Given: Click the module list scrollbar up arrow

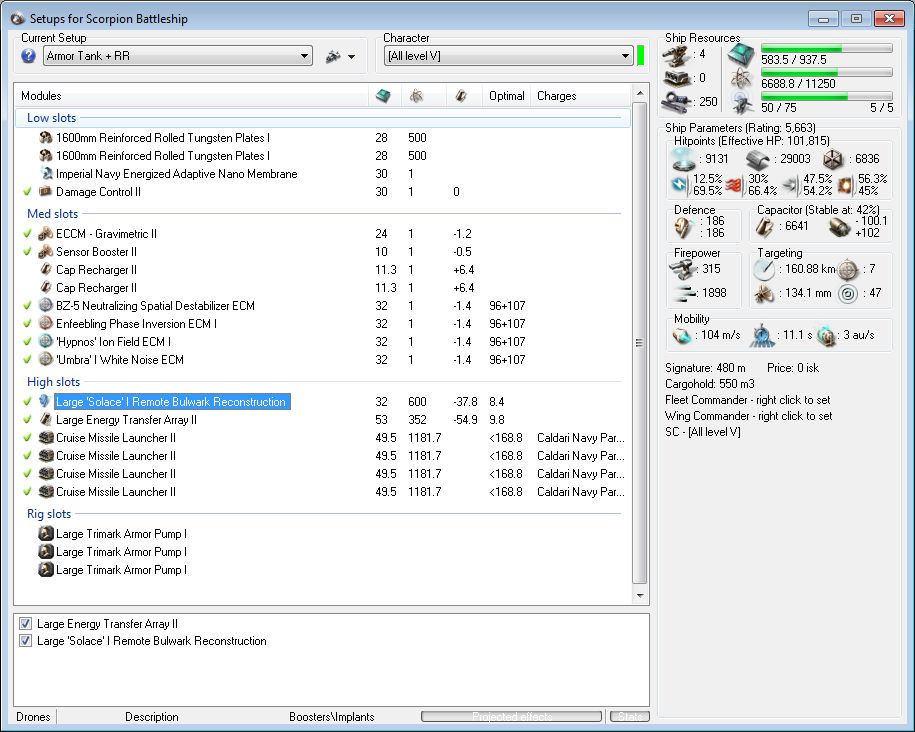Looking at the screenshot, I should 640,93.
